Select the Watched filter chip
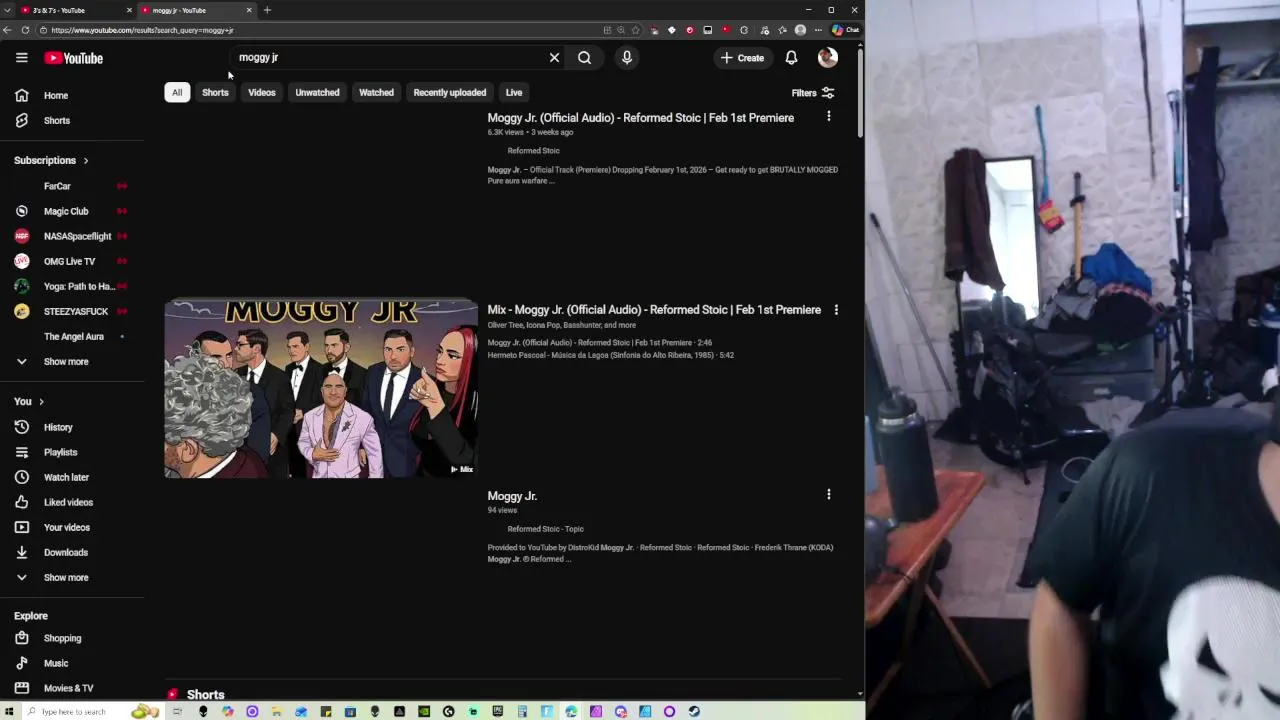 coord(376,93)
